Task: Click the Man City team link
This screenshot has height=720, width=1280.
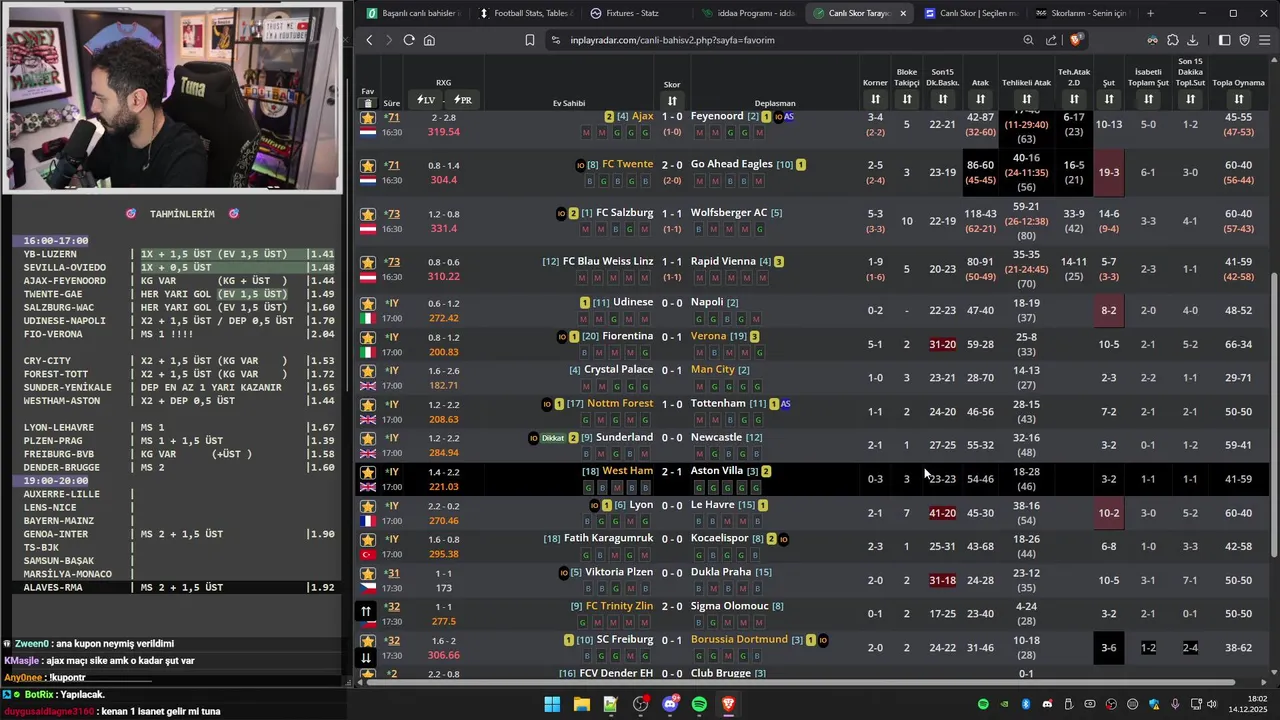Action: [x=713, y=369]
